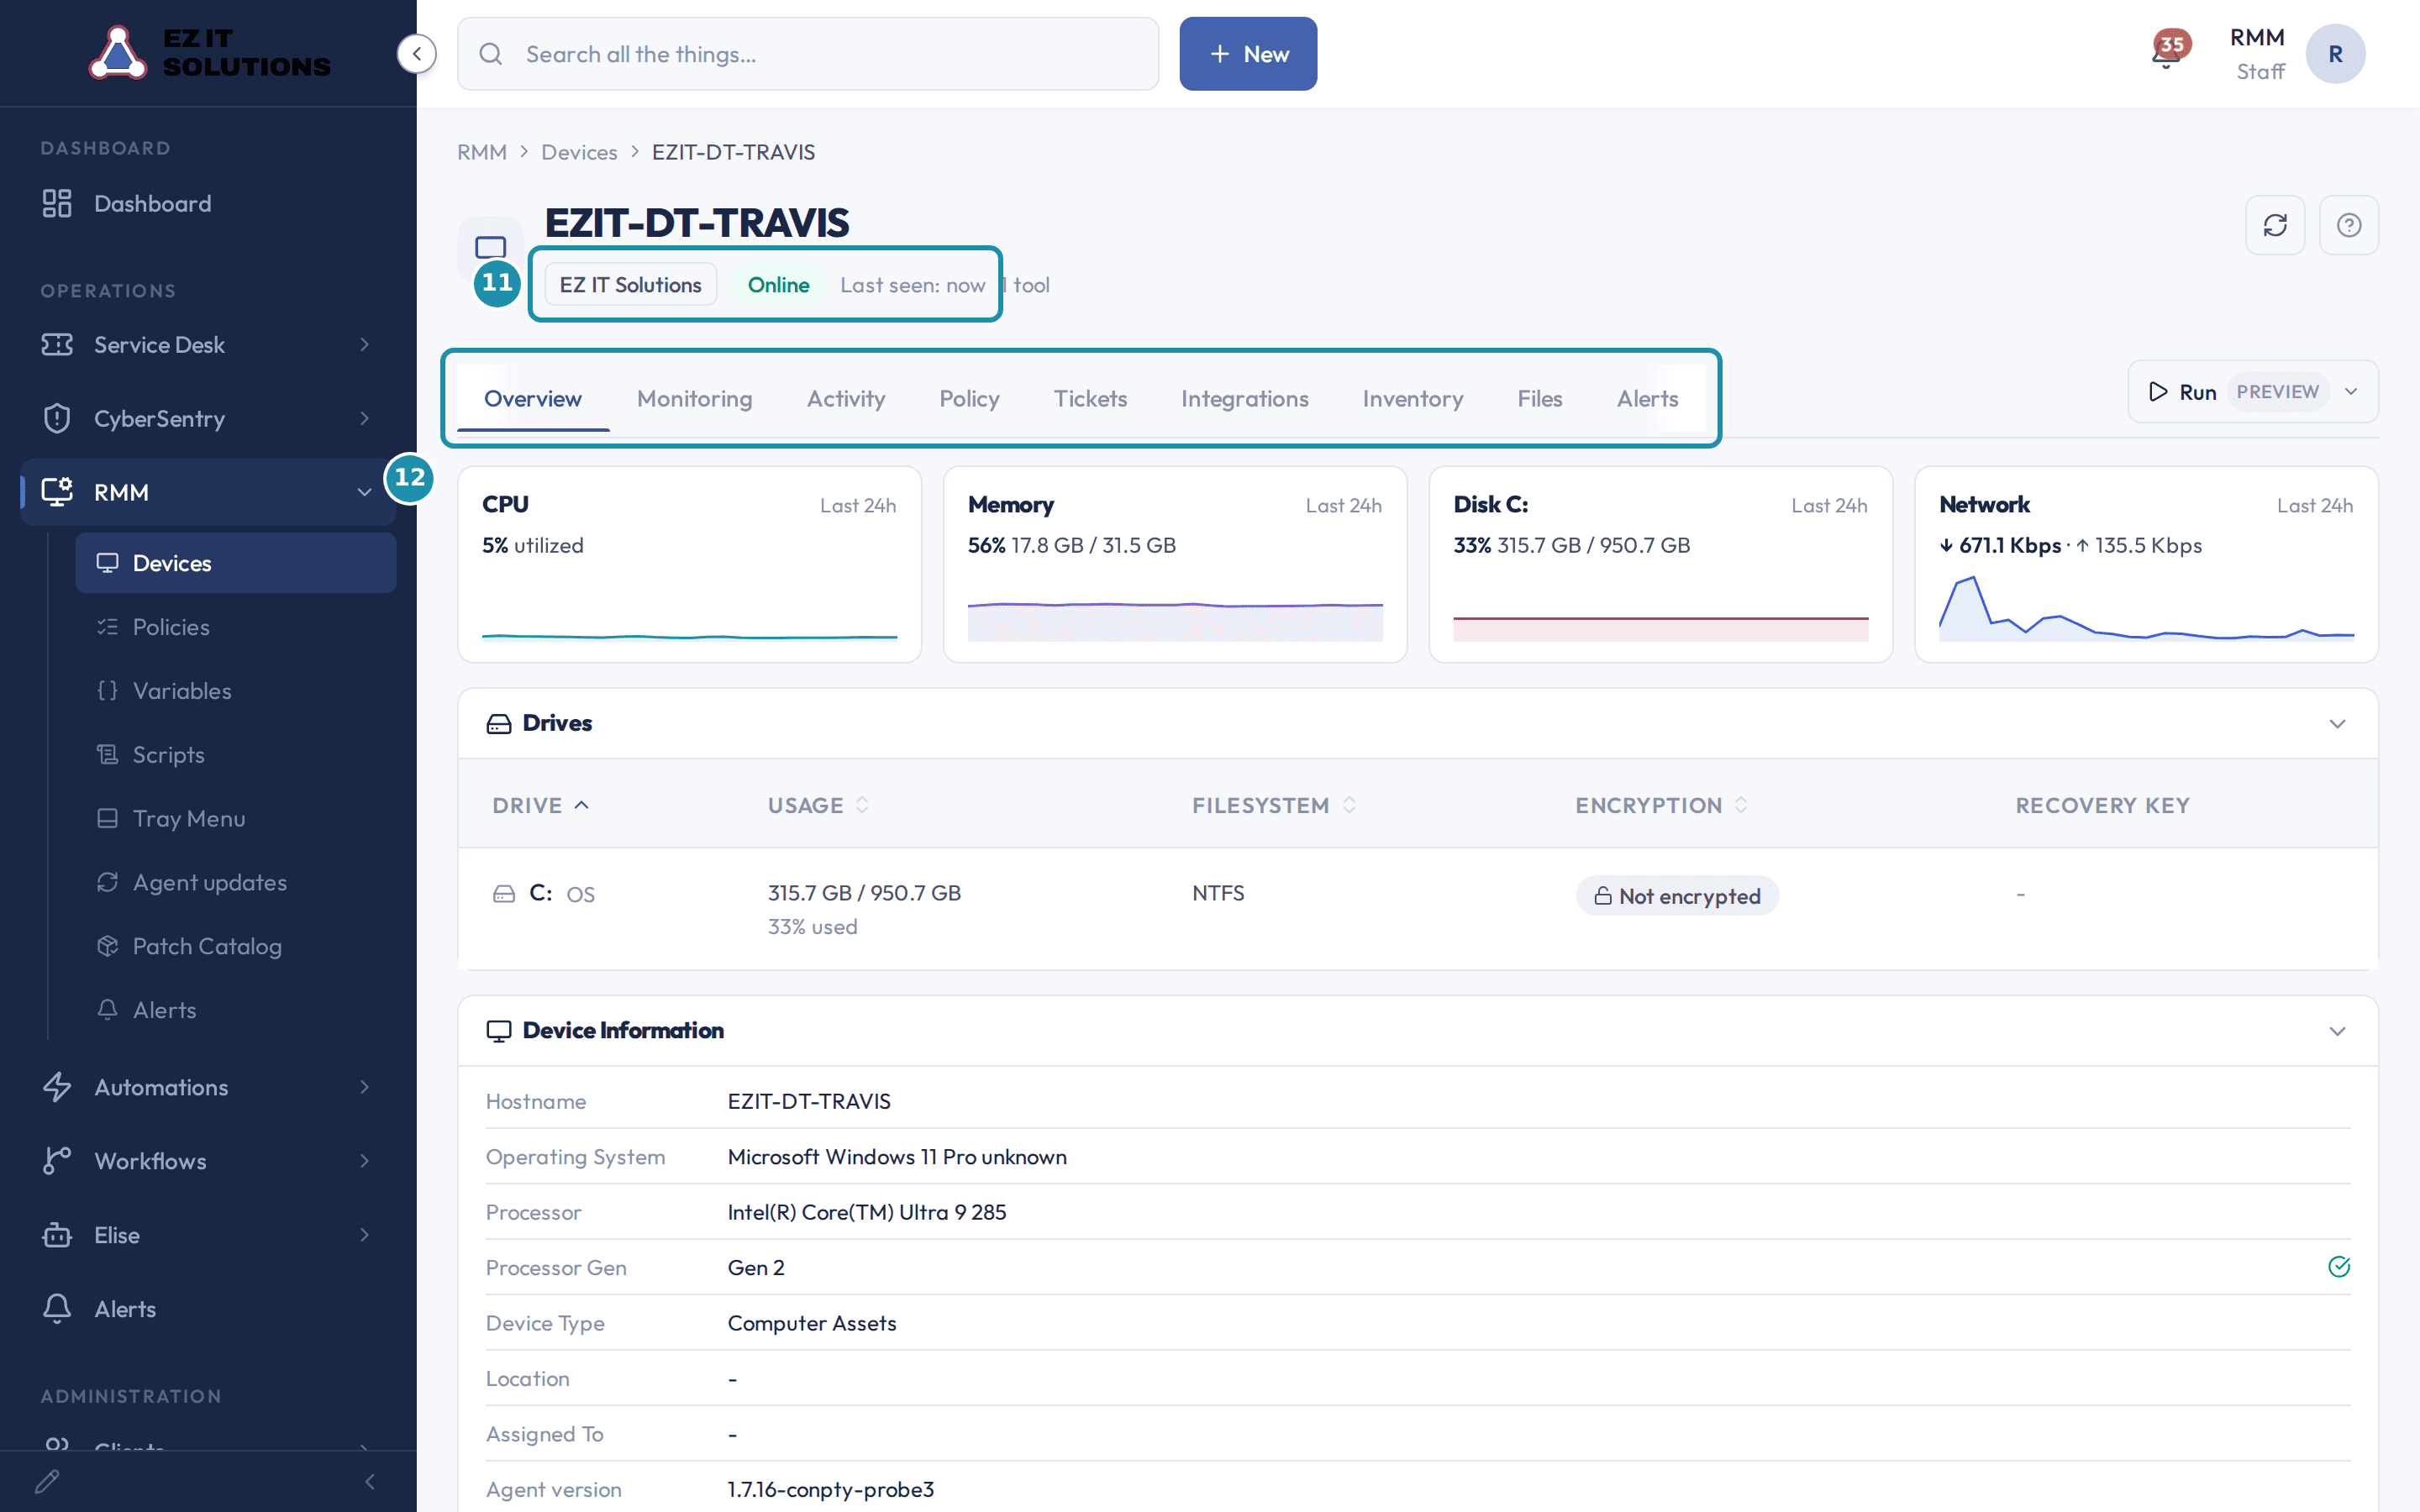Click the Memory usage card
Viewport: 2420px width, 1512px height.
pos(1175,564)
